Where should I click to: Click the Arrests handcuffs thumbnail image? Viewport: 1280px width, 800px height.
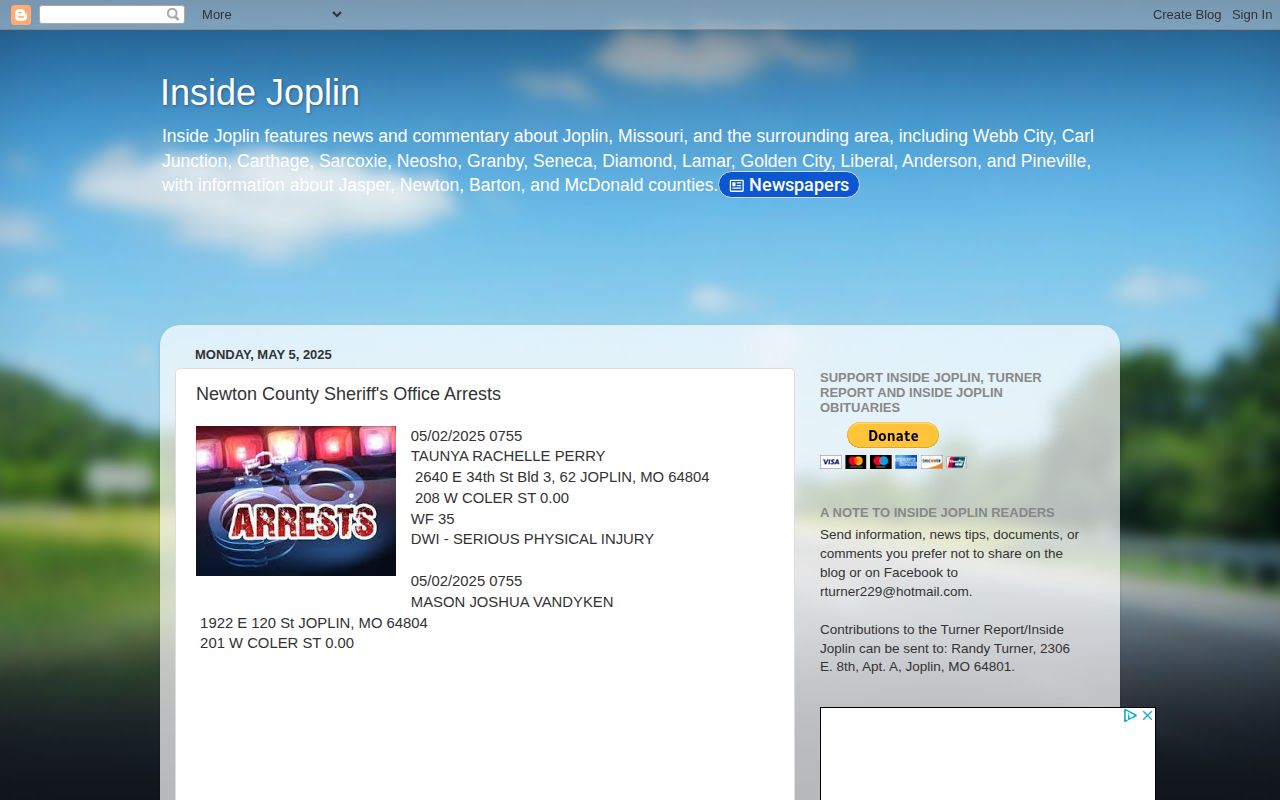pos(296,501)
